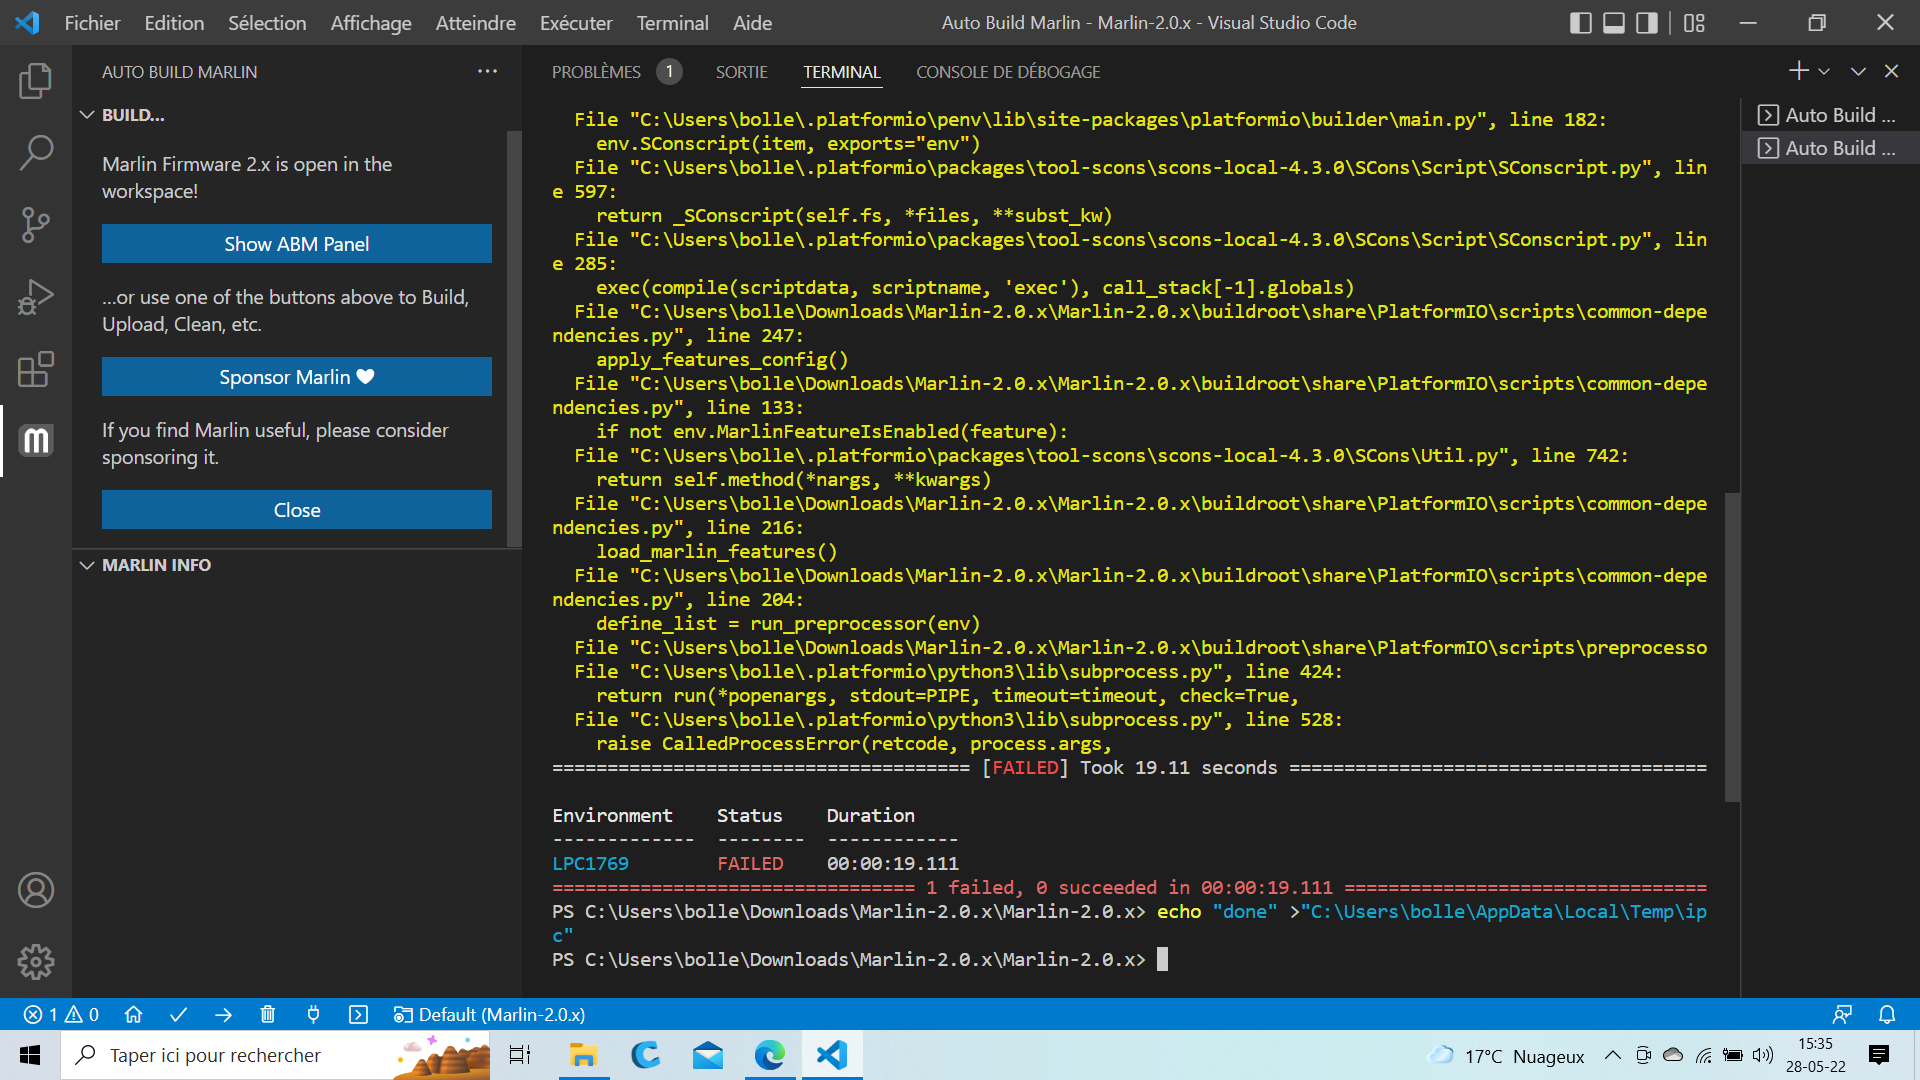Open Run and Debug view icon
The width and height of the screenshot is (1920, 1080).
click(35, 297)
